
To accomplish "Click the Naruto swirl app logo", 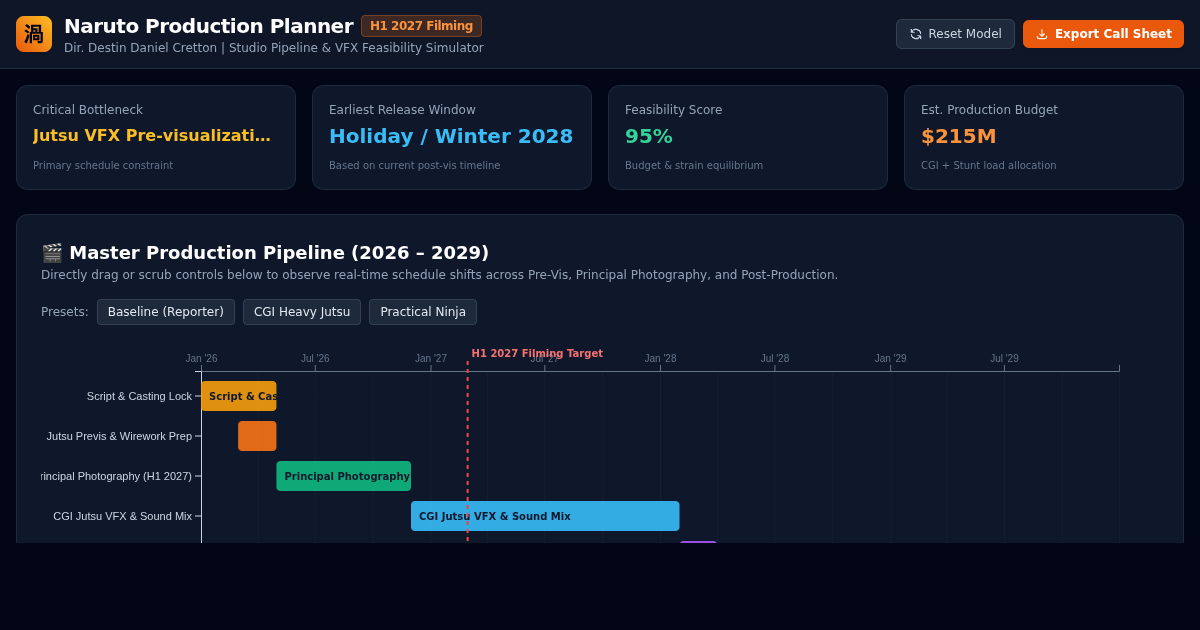I will pyautogui.click(x=34, y=34).
